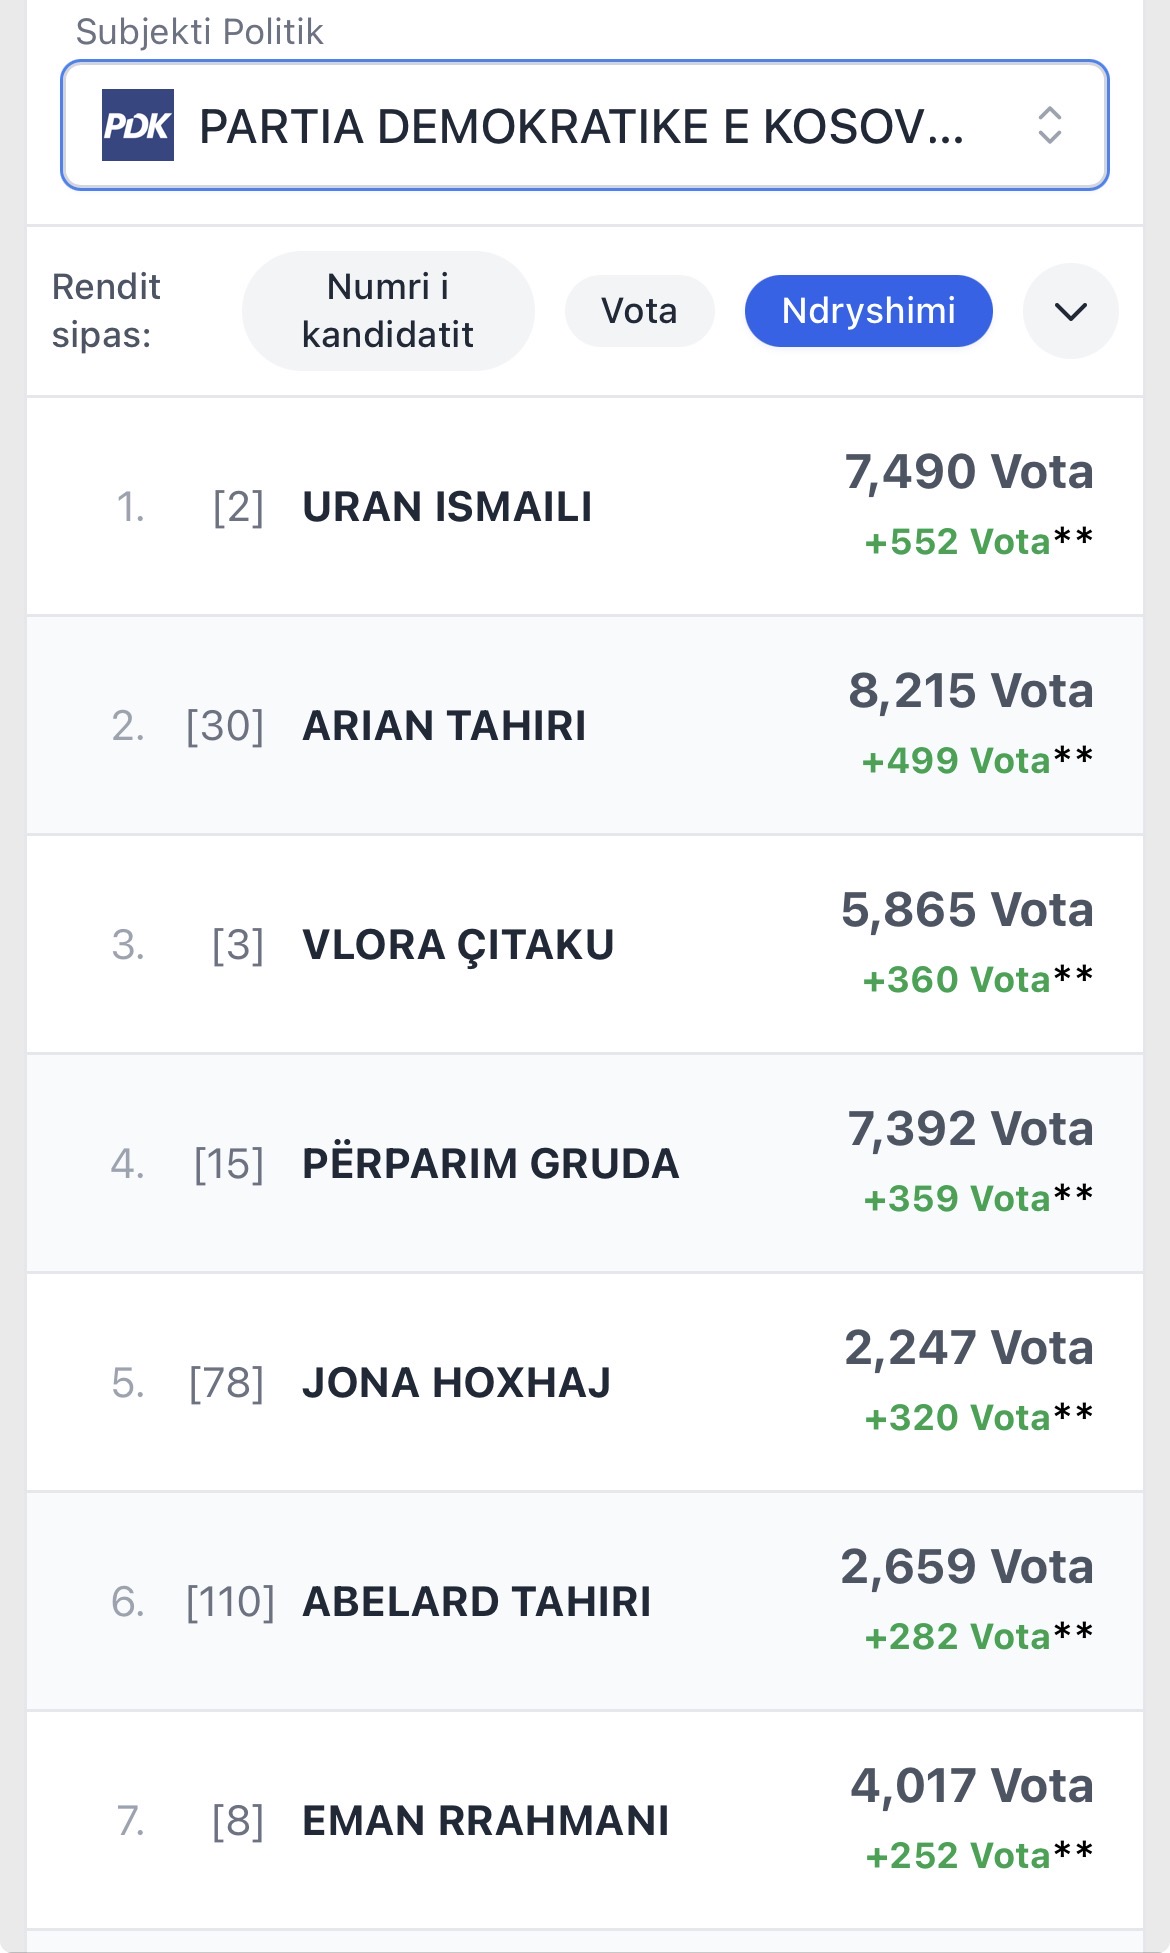Click candidate number [110] label

click(230, 1602)
